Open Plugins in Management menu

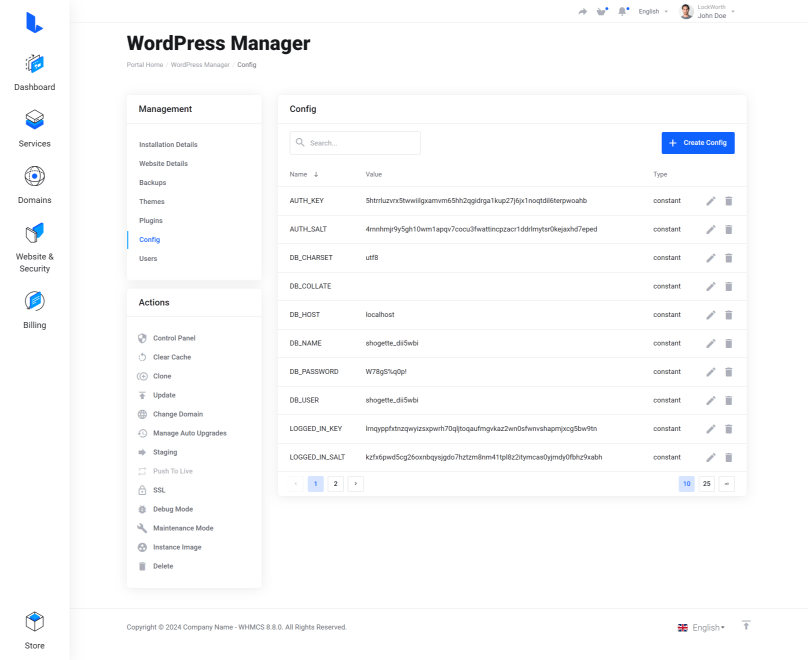(x=150, y=221)
